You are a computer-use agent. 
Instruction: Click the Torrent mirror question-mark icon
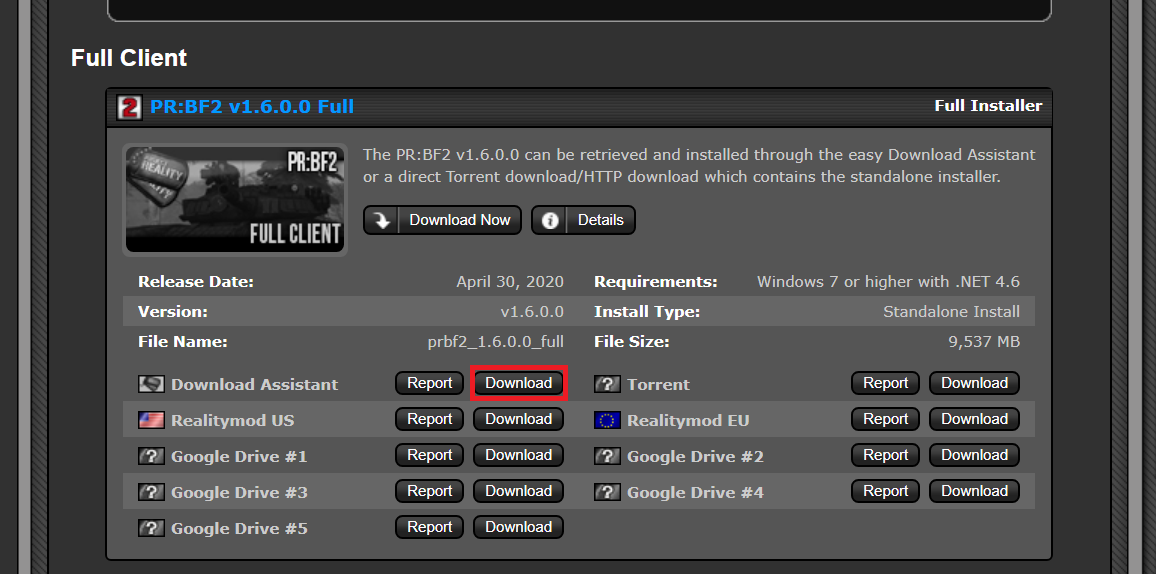tap(607, 384)
